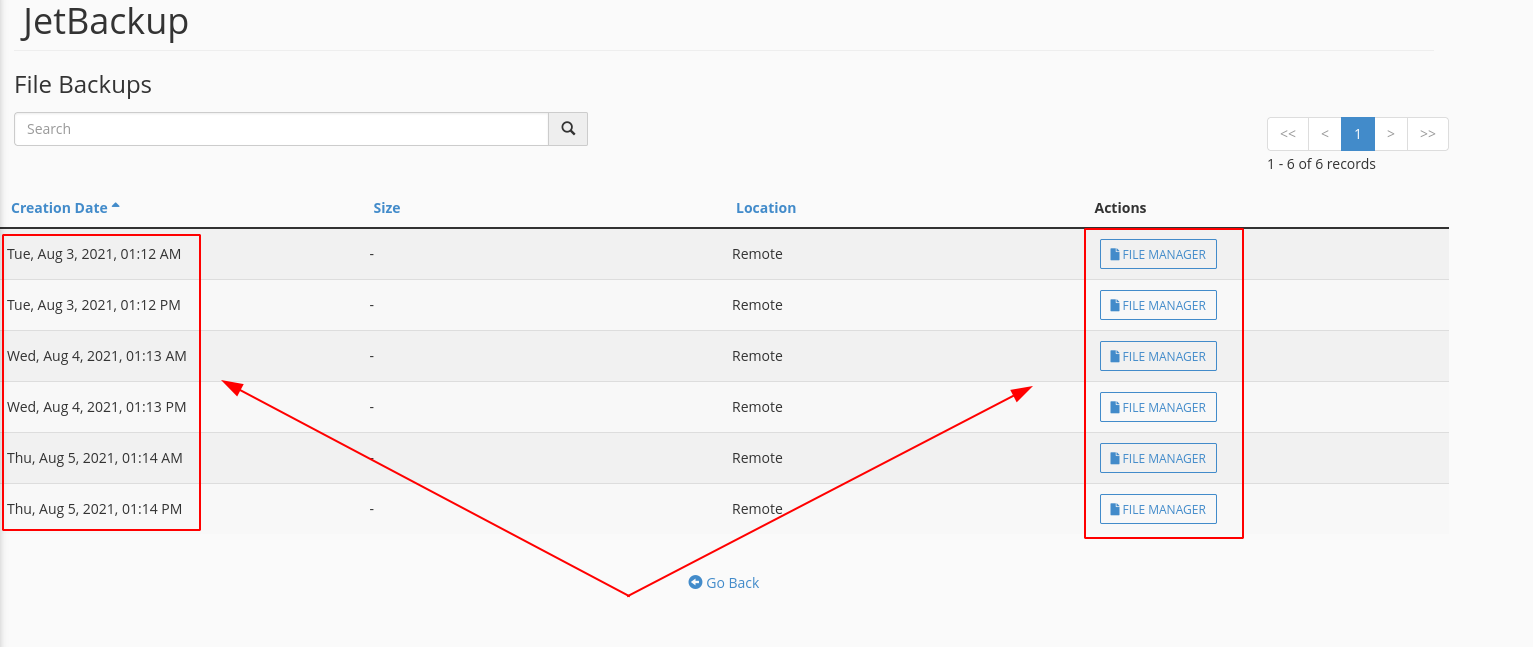The height and width of the screenshot is (647, 1533).
Task: Go to next page with > button
Action: [x=1391, y=134]
